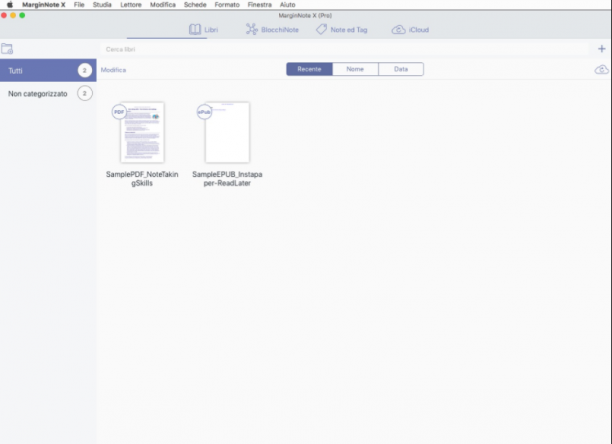Click the Modifica link in book list
612x444 pixels.
click(113, 70)
